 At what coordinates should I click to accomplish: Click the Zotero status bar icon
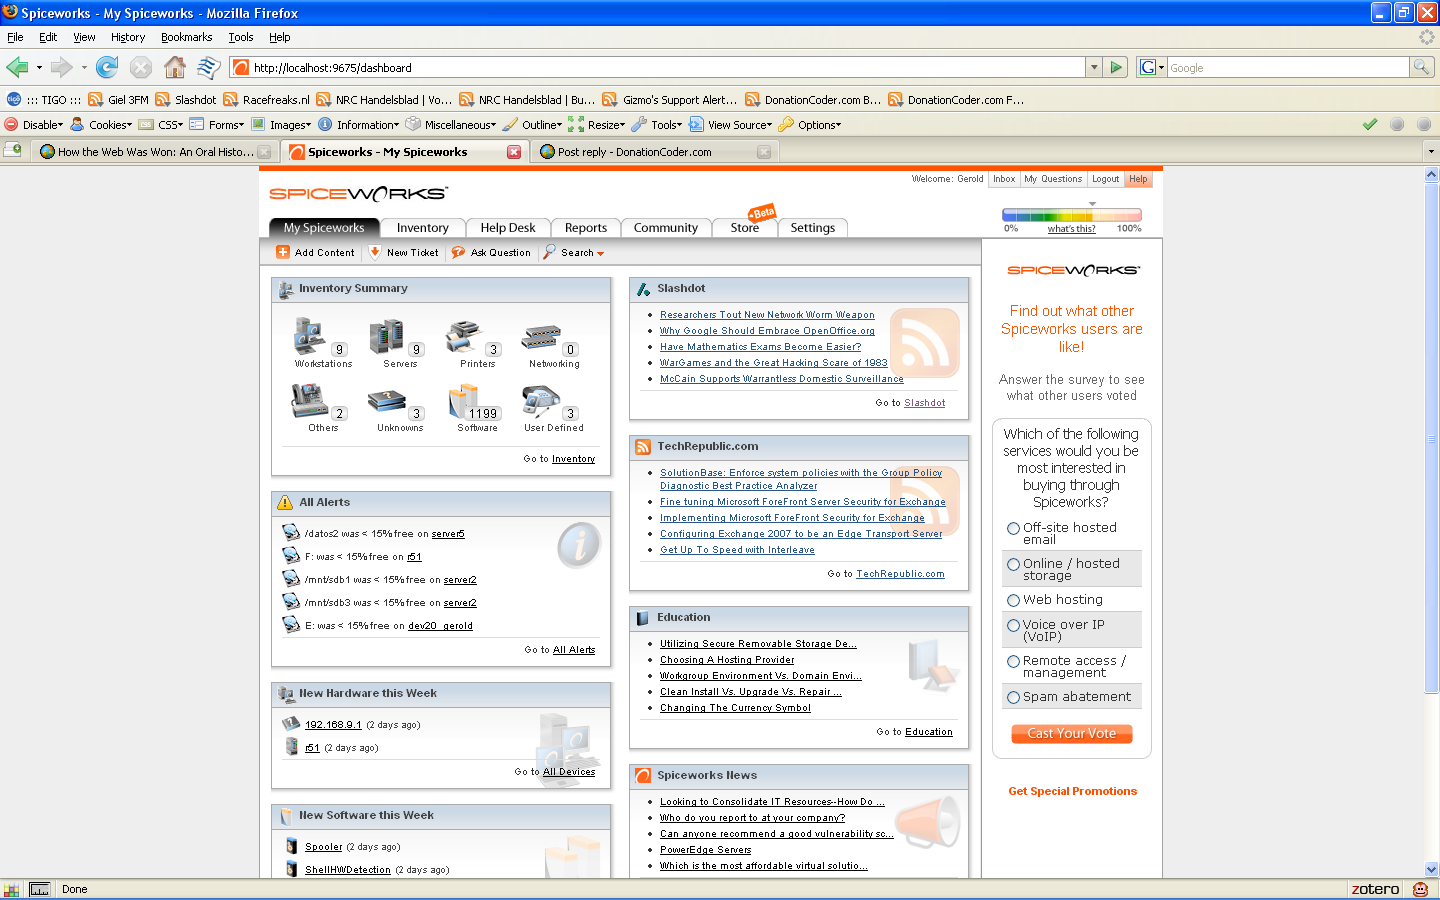point(1375,889)
